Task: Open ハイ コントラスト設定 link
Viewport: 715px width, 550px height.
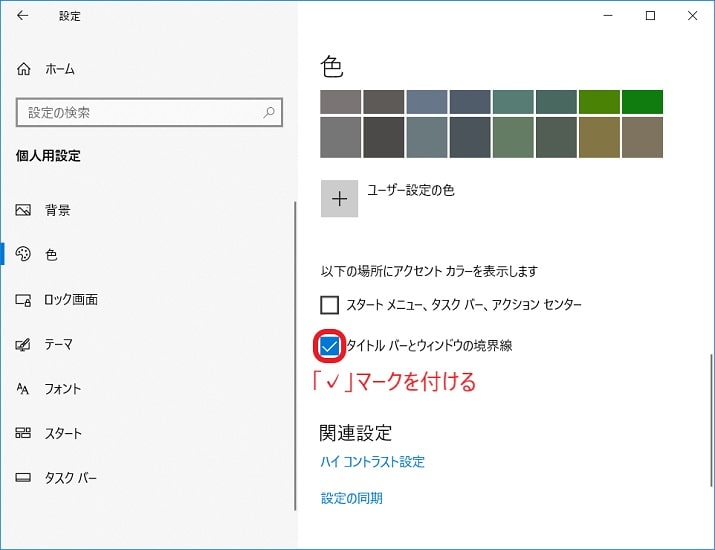Action: [373, 462]
